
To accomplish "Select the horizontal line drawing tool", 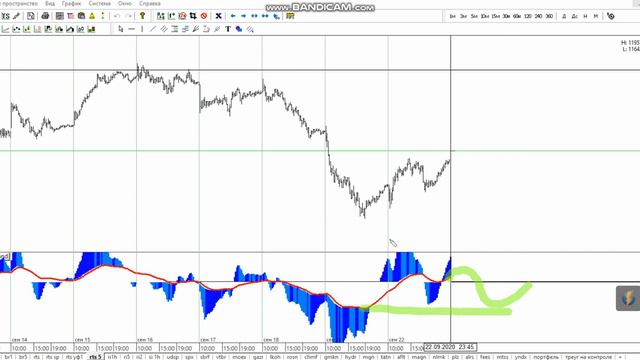I will pos(131,29).
